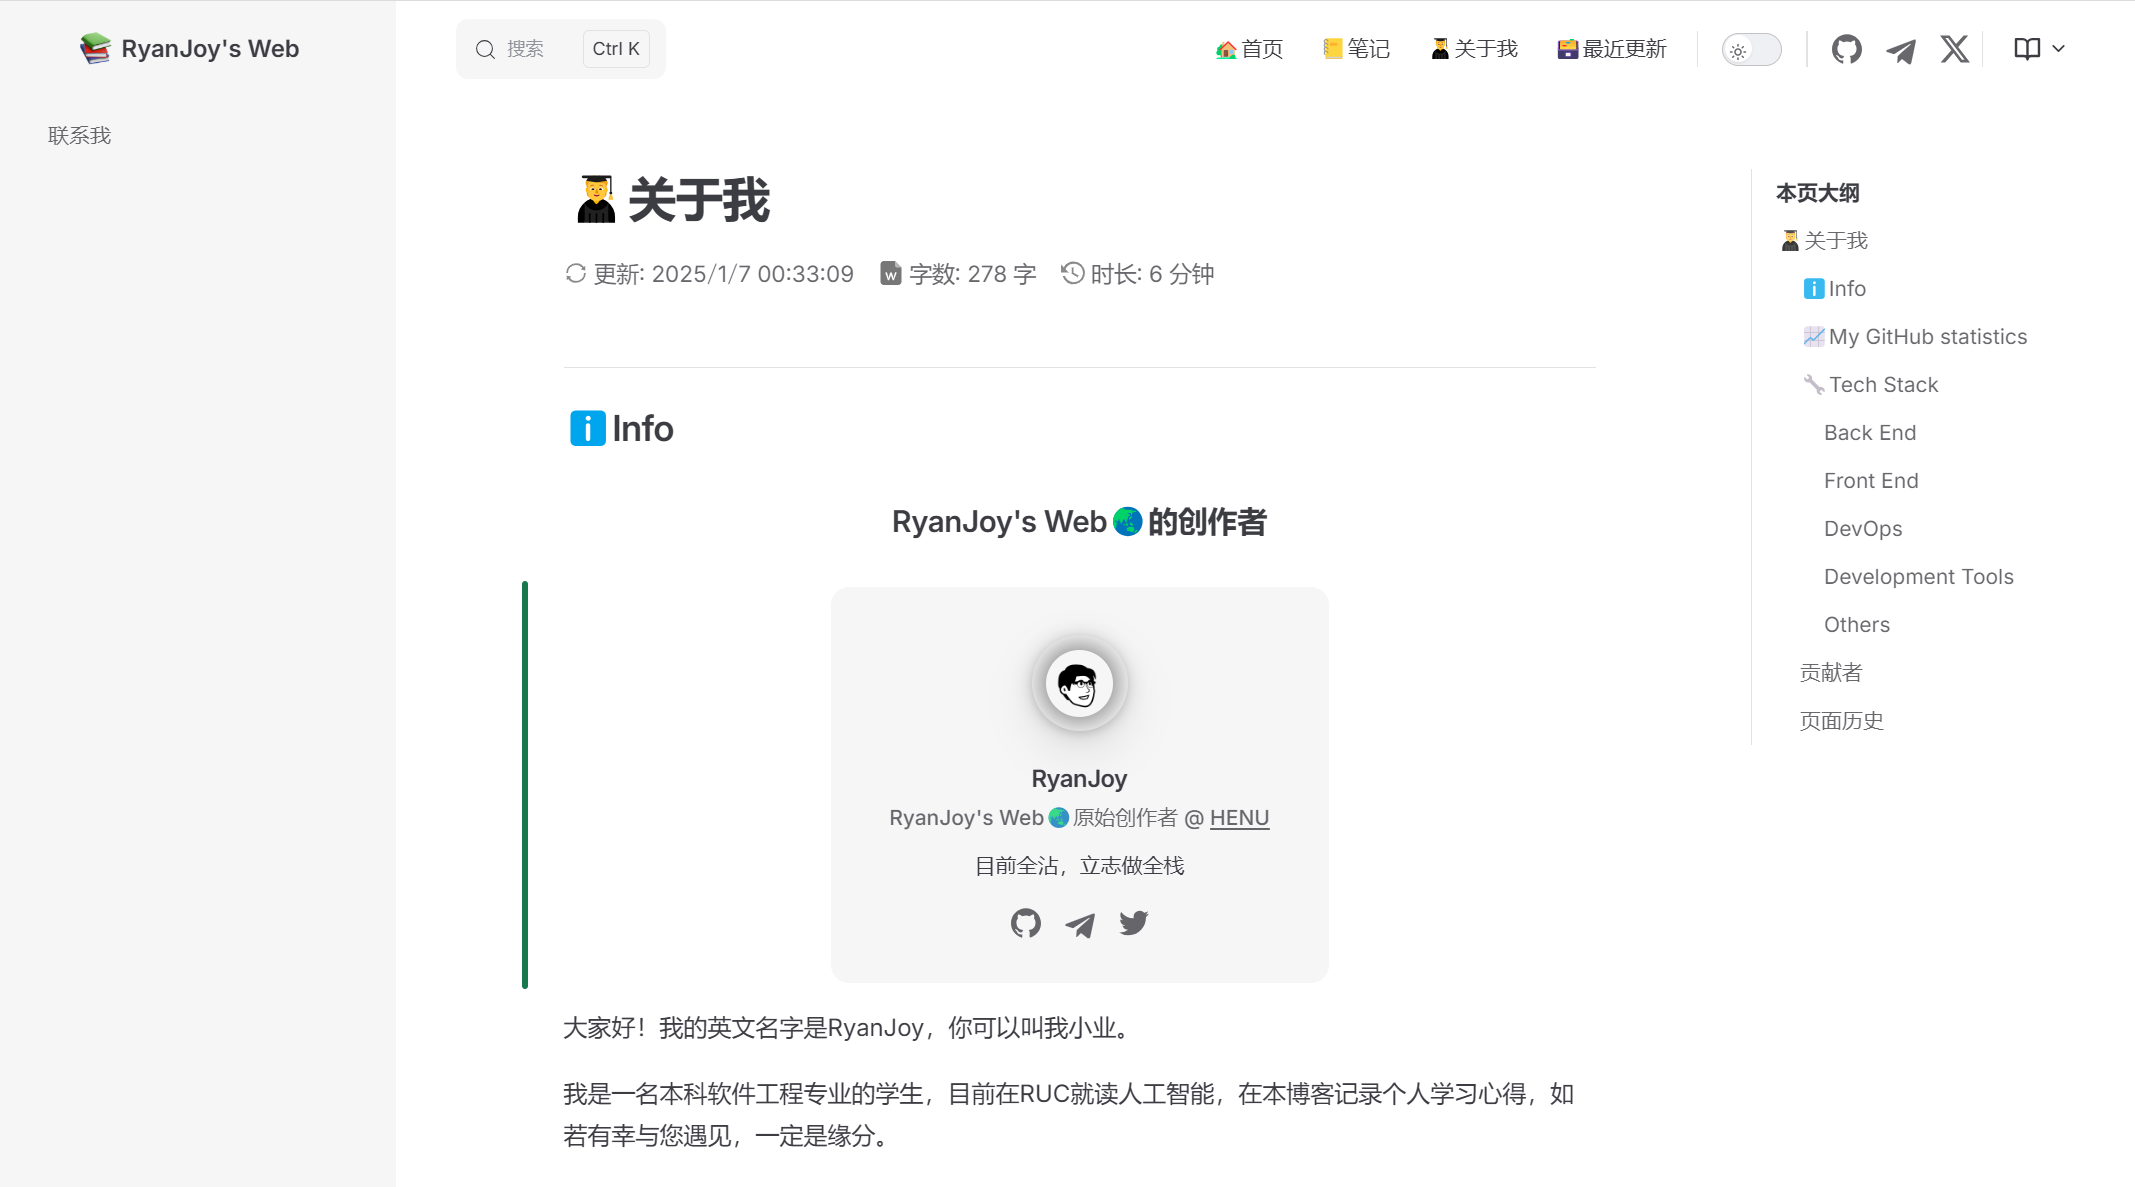2135x1187 pixels.
Task: Click RyanJoy's avatar thumbnail
Action: [1079, 684]
